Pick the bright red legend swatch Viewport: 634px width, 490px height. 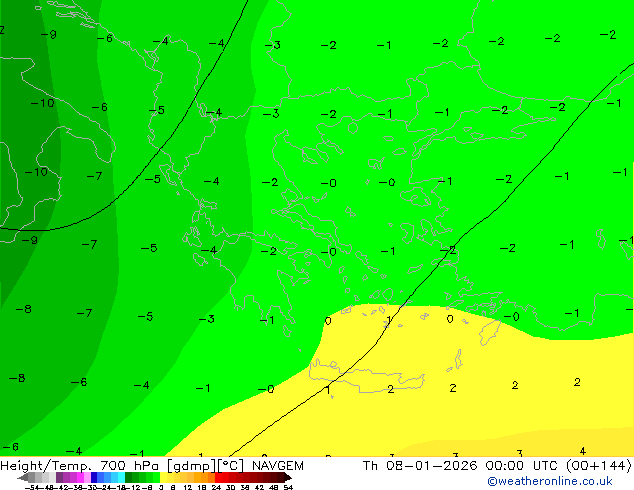(218, 477)
